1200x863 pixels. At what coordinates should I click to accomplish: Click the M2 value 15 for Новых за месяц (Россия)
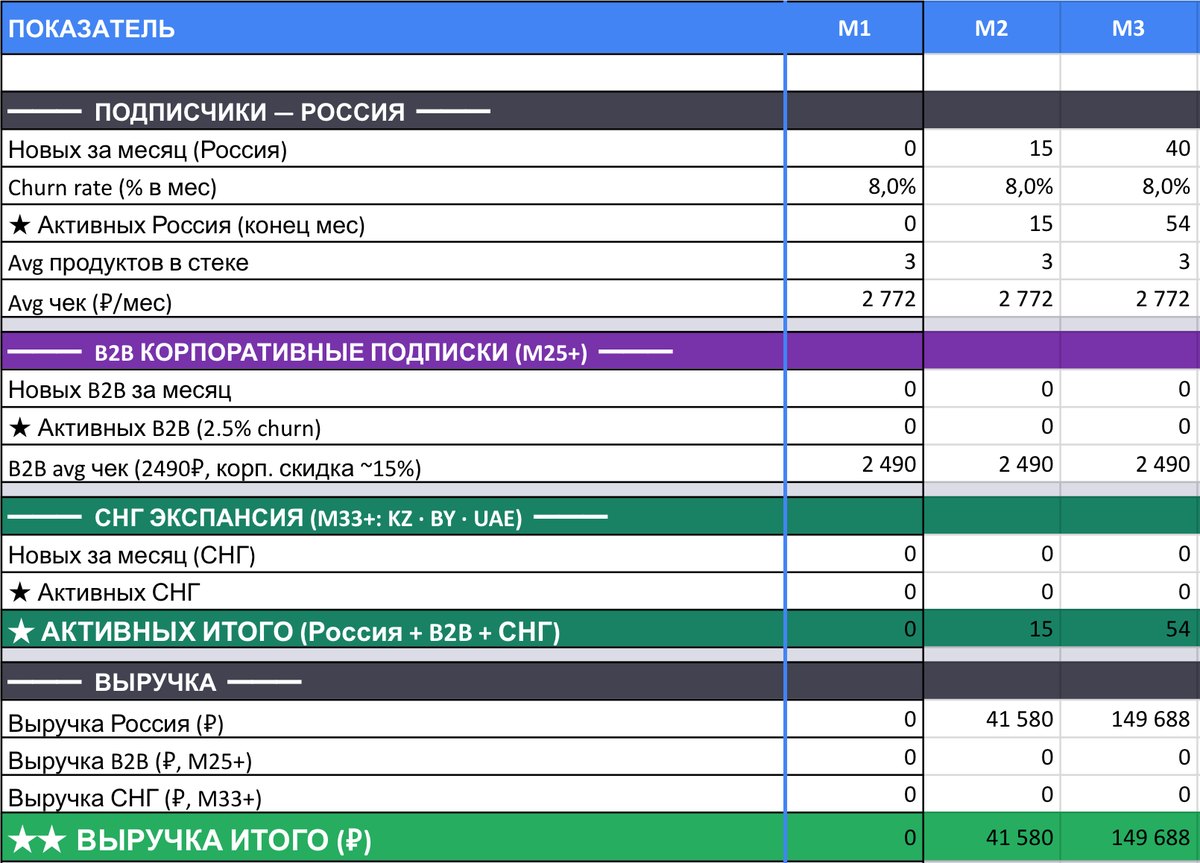pyautogui.click(x=1041, y=149)
